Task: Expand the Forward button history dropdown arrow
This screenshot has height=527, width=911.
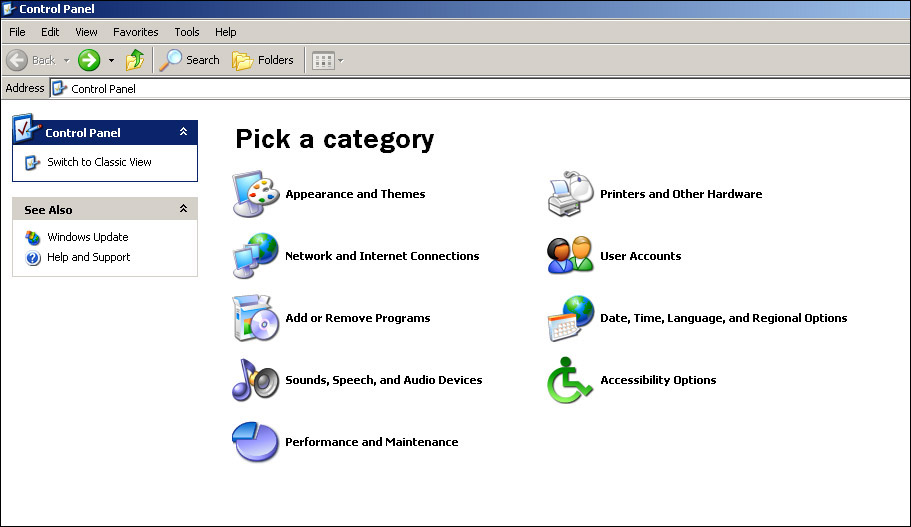Action: (x=111, y=60)
